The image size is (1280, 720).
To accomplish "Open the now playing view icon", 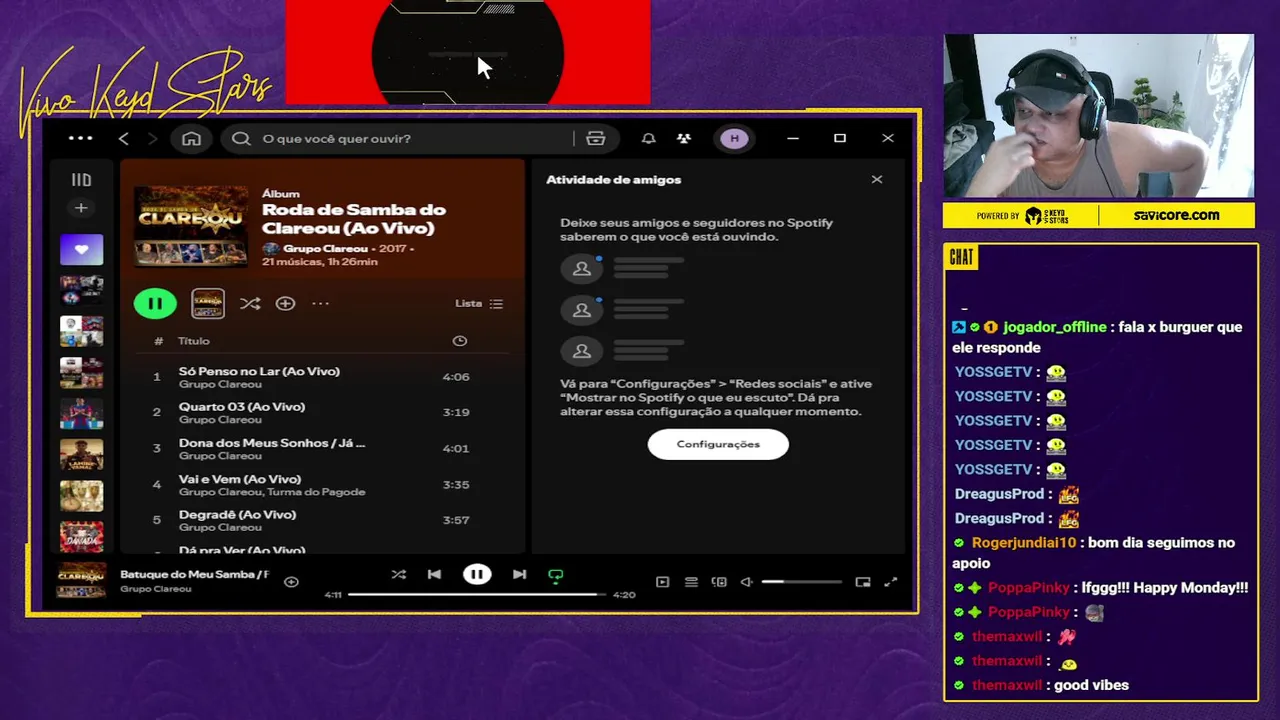I will (x=662, y=582).
